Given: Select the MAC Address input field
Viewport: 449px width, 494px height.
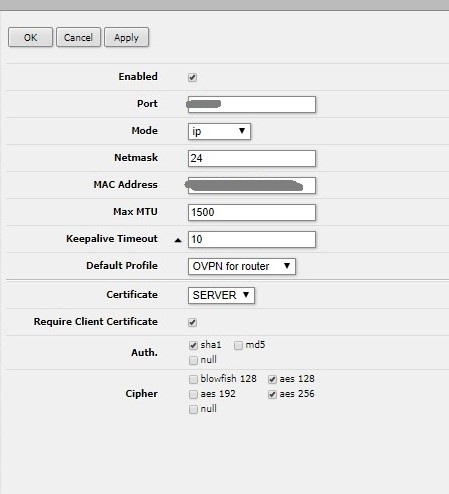Looking at the screenshot, I should coord(252,185).
